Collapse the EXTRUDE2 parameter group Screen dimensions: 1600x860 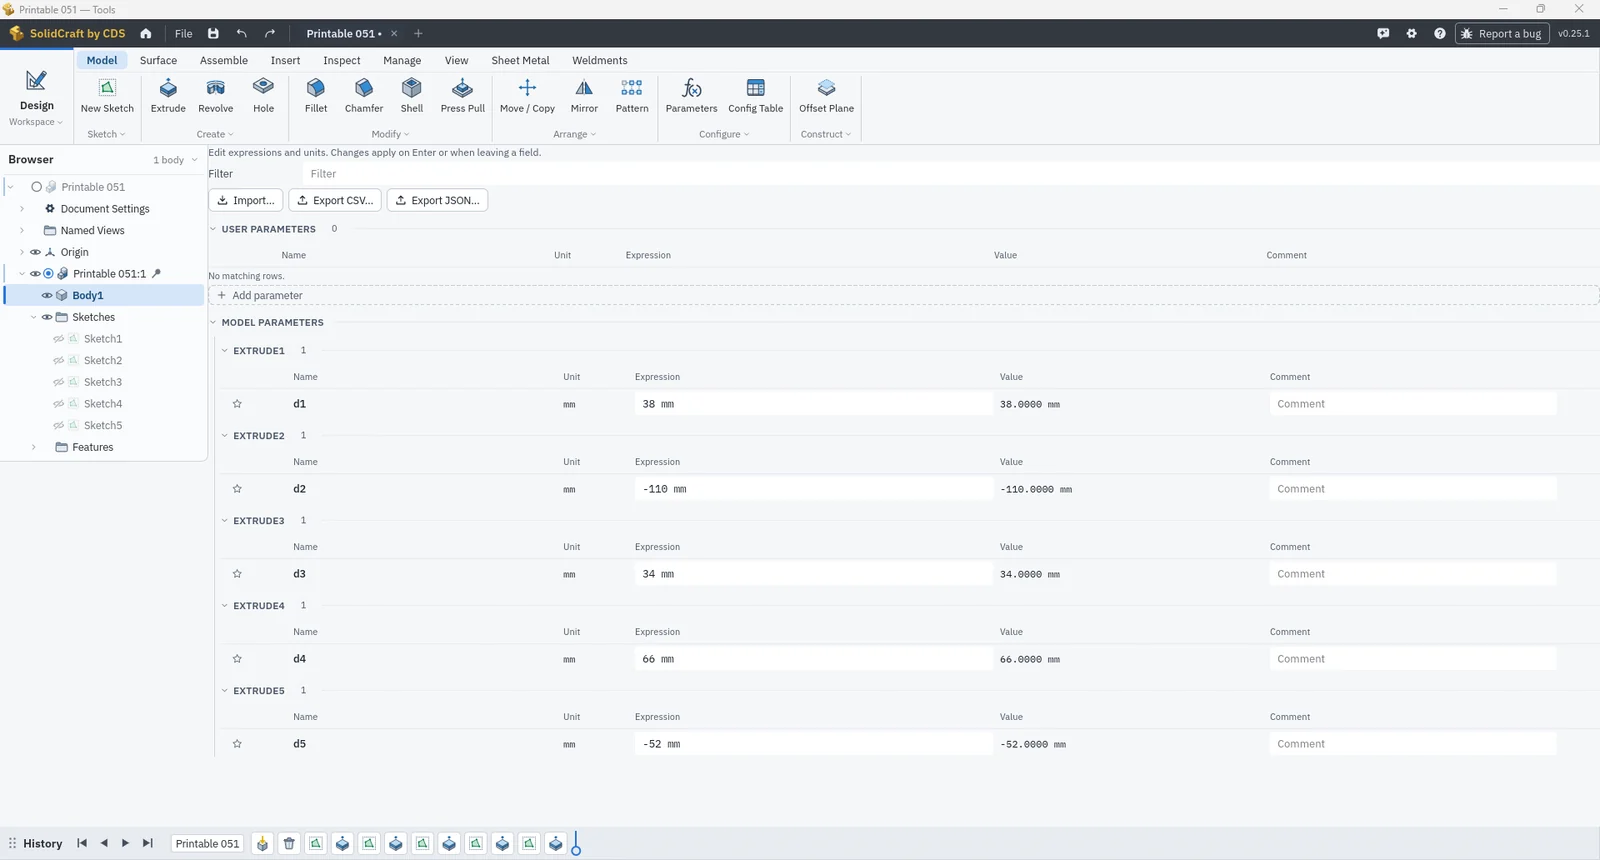coord(225,436)
